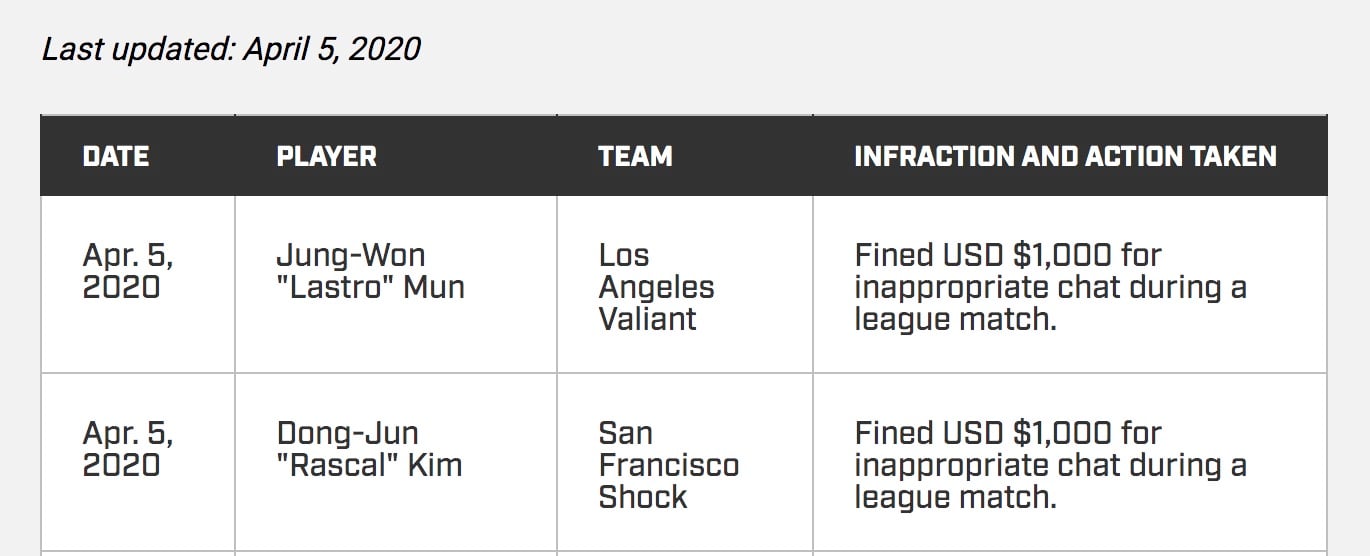The width and height of the screenshot is (1370, 556).
Task: Click the DATE column header
Action: coord(116,156)
